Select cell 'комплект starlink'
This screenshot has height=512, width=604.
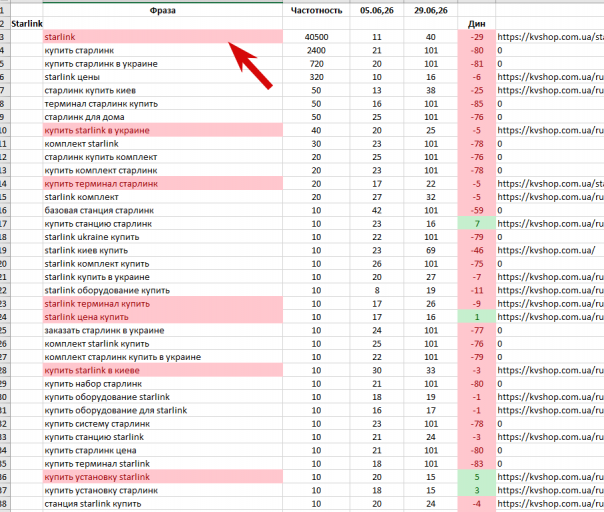coord(163,144)
